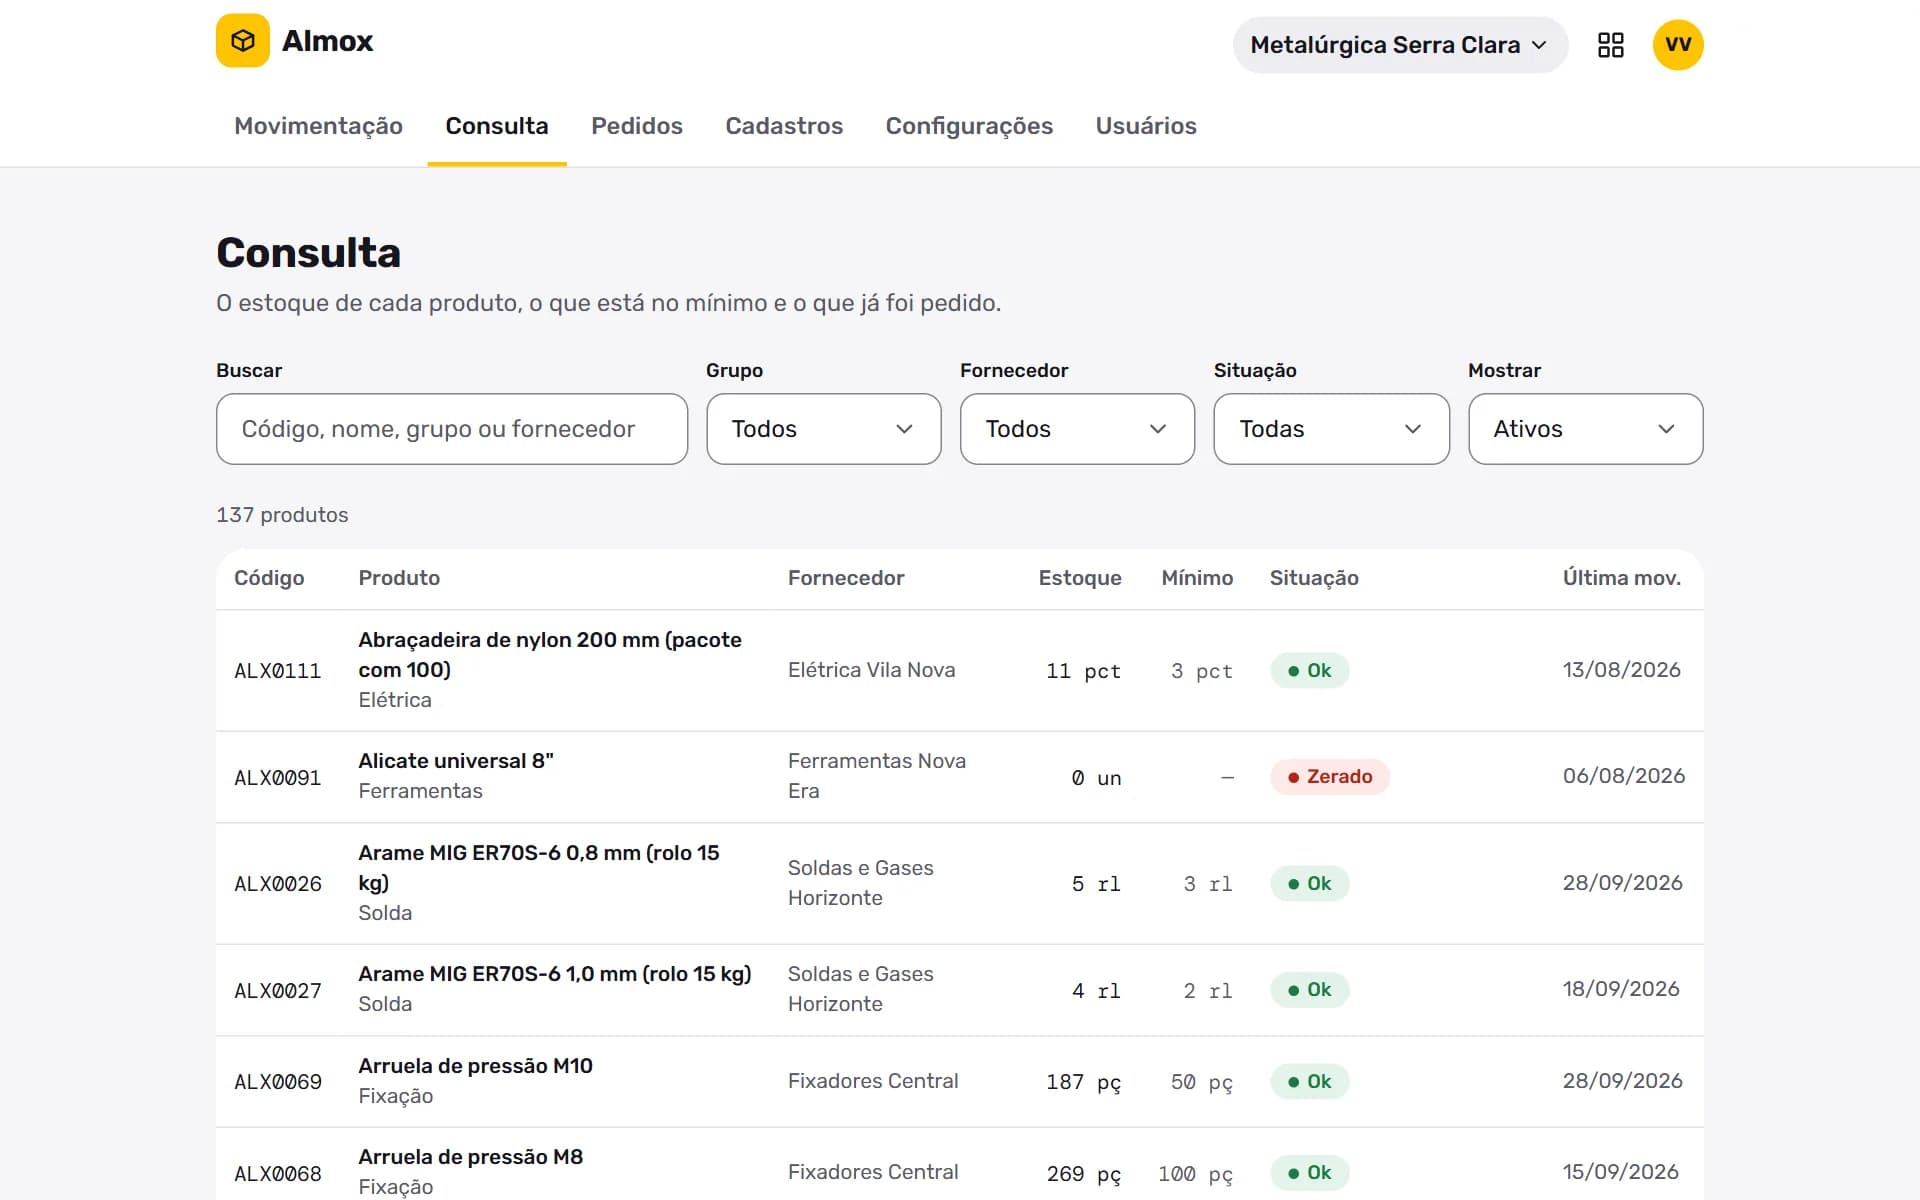
Task: Click stock value 0 un
Action: [x=1096, y=778]
